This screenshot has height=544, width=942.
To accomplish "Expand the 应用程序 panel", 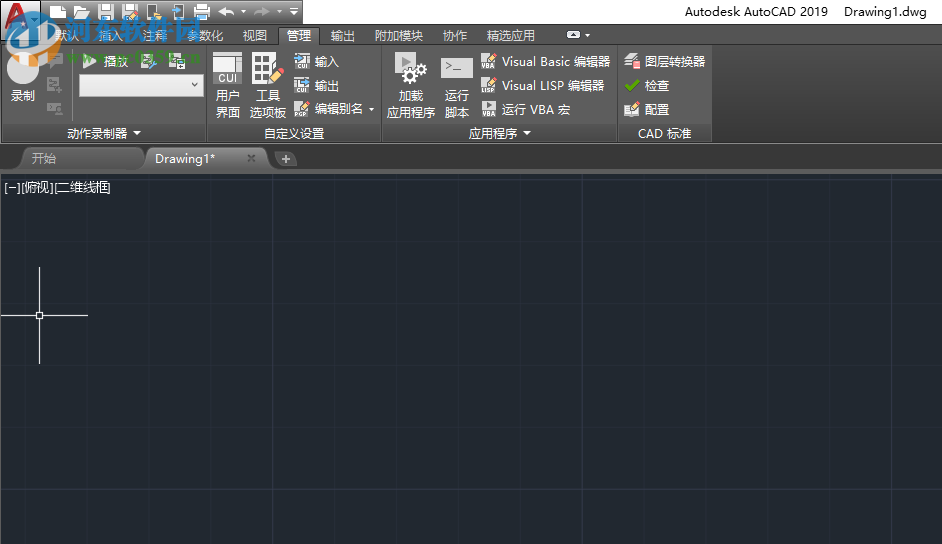I will (x=500, y=133).
